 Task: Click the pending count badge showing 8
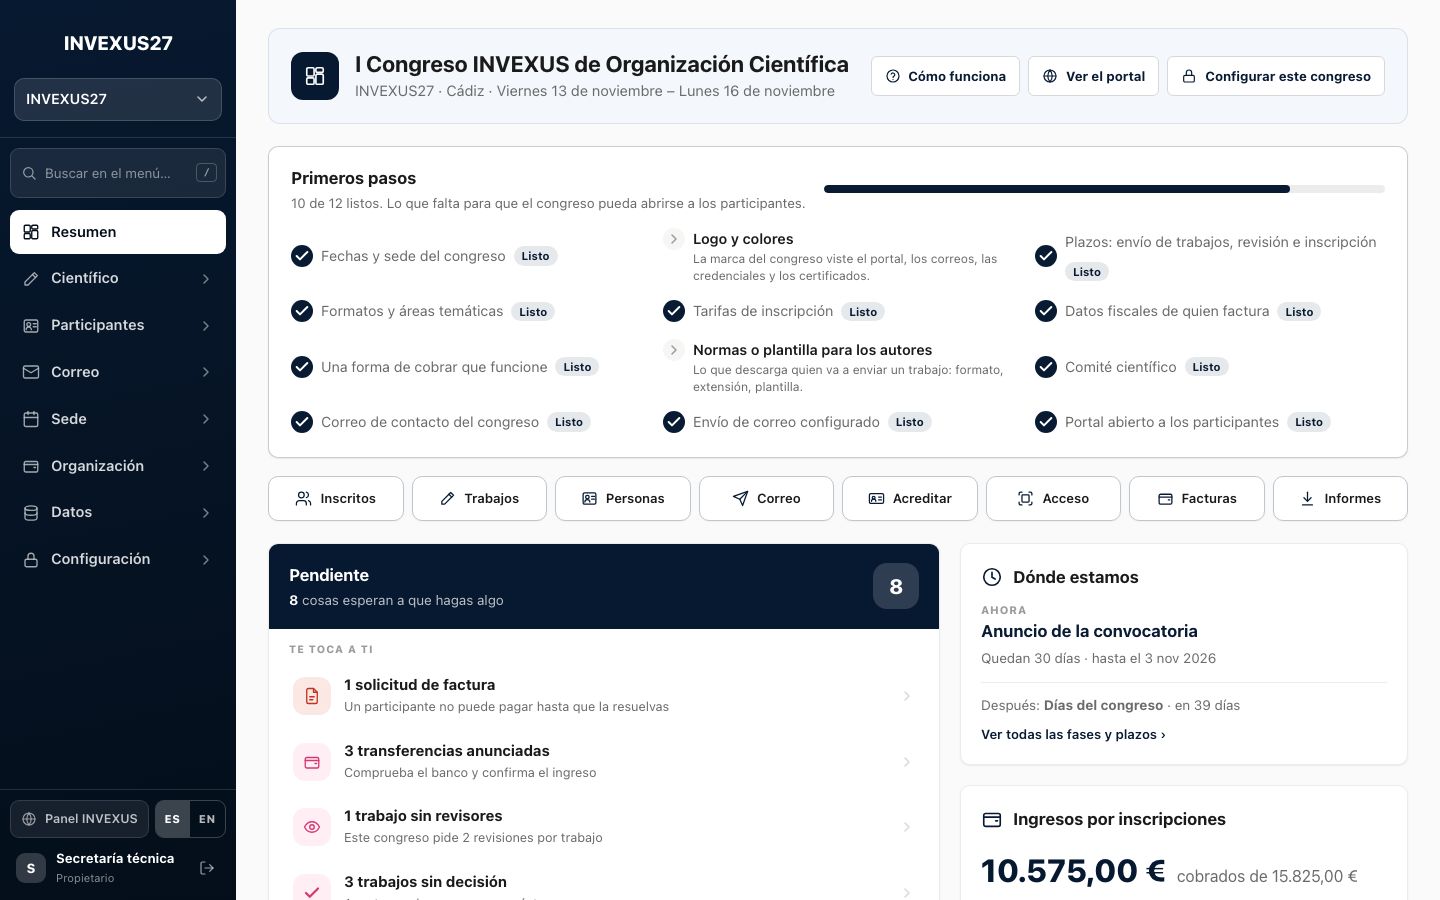[x=896, y=586]
